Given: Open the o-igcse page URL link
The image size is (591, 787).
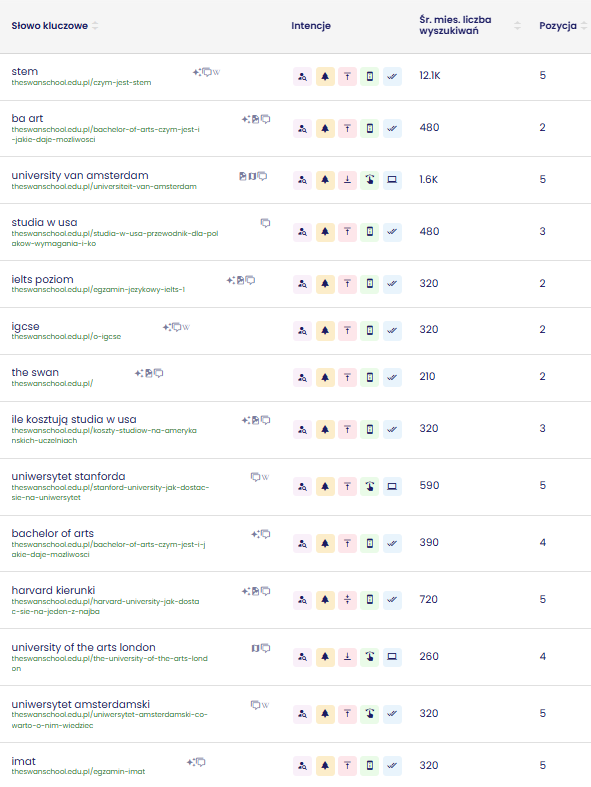Looking at the screenshot, I should [x=66, y=337].
